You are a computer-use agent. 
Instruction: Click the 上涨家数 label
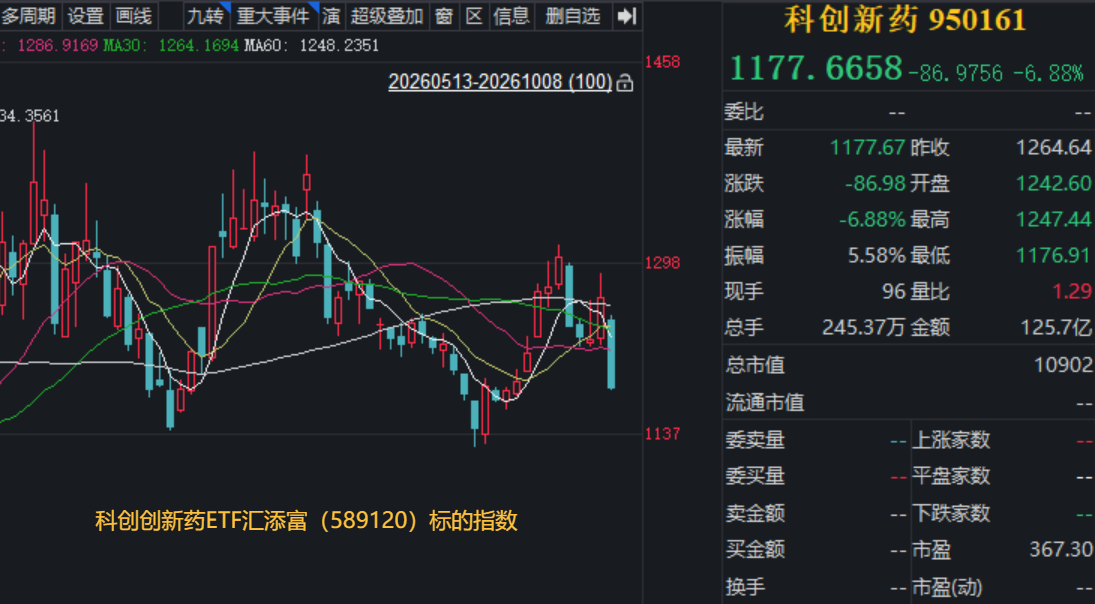pyautogui.click(x=951, y=440)
